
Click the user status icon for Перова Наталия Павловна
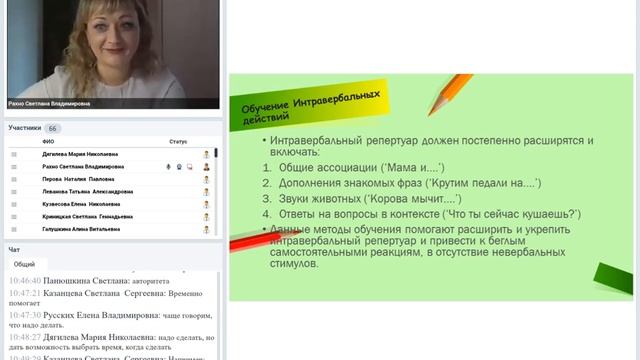point(207,179)
